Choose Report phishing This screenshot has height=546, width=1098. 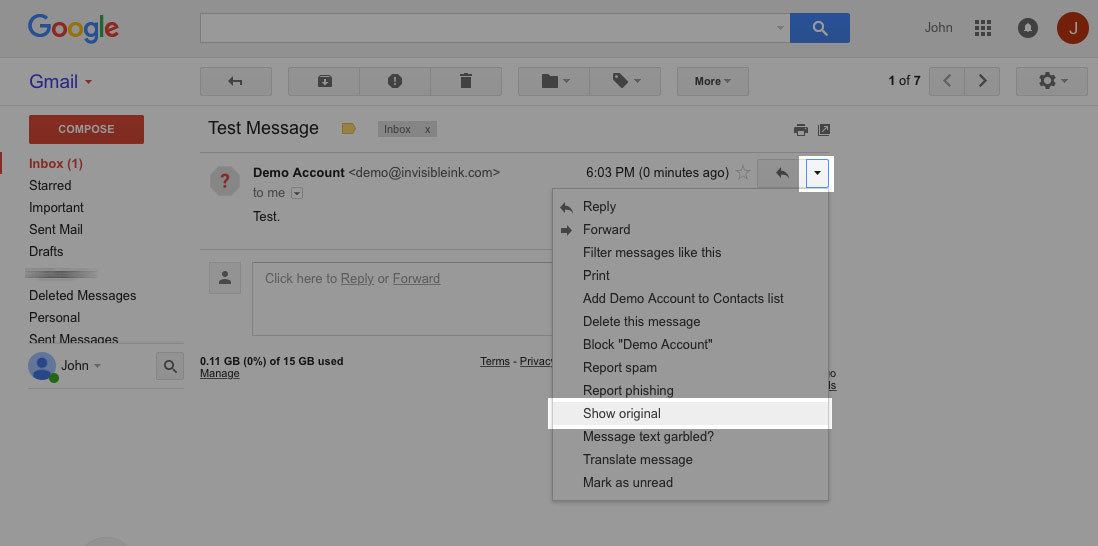[690, 390]
